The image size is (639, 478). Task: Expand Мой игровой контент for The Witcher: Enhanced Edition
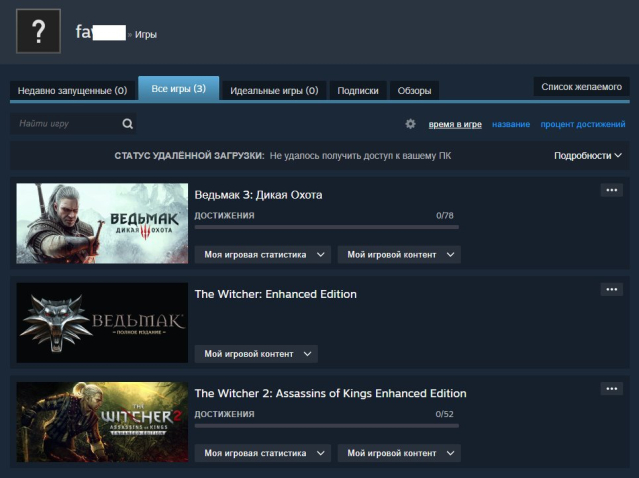tap(255, 354)
